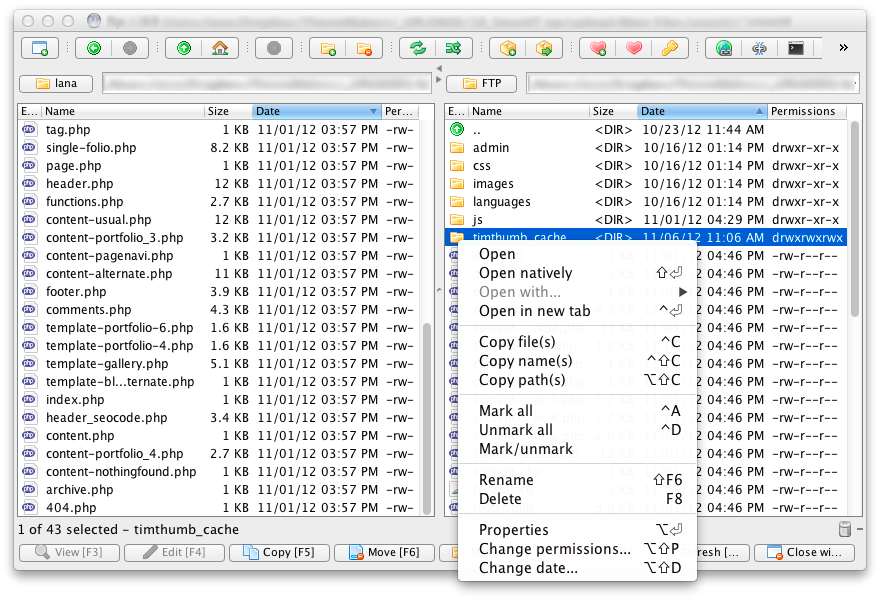Open the FTP drive dropdown button
Image resolution: width=880 pixels, height=601 pixels.
point(482,84)
